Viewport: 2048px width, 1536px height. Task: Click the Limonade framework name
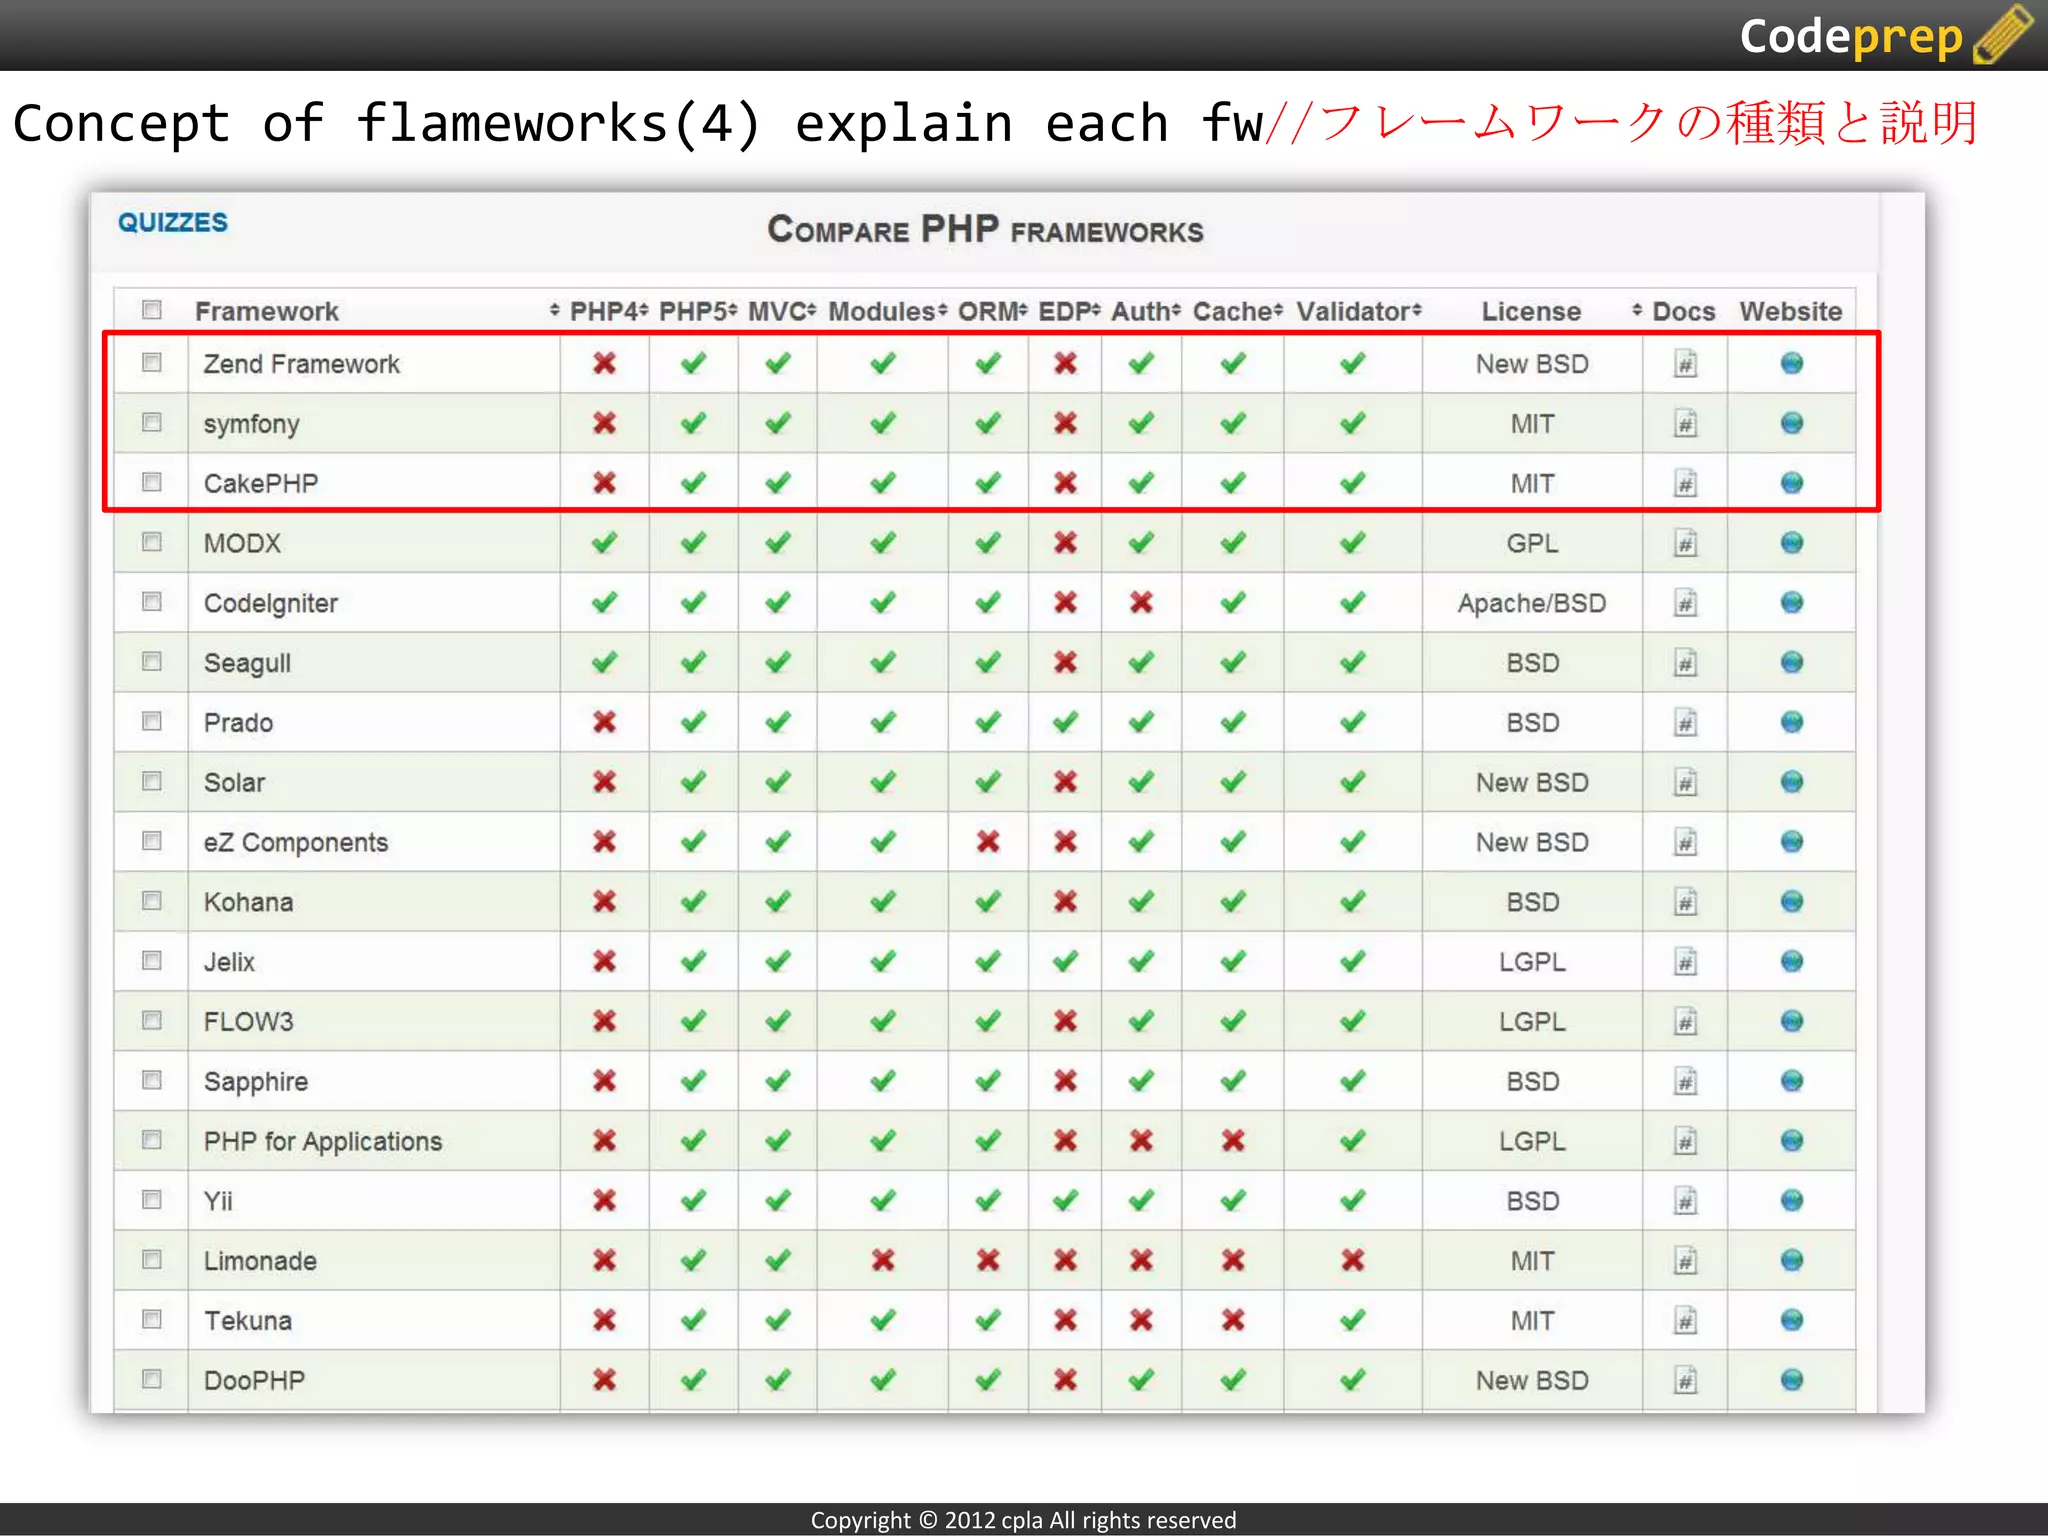(x=260, y=1260)
